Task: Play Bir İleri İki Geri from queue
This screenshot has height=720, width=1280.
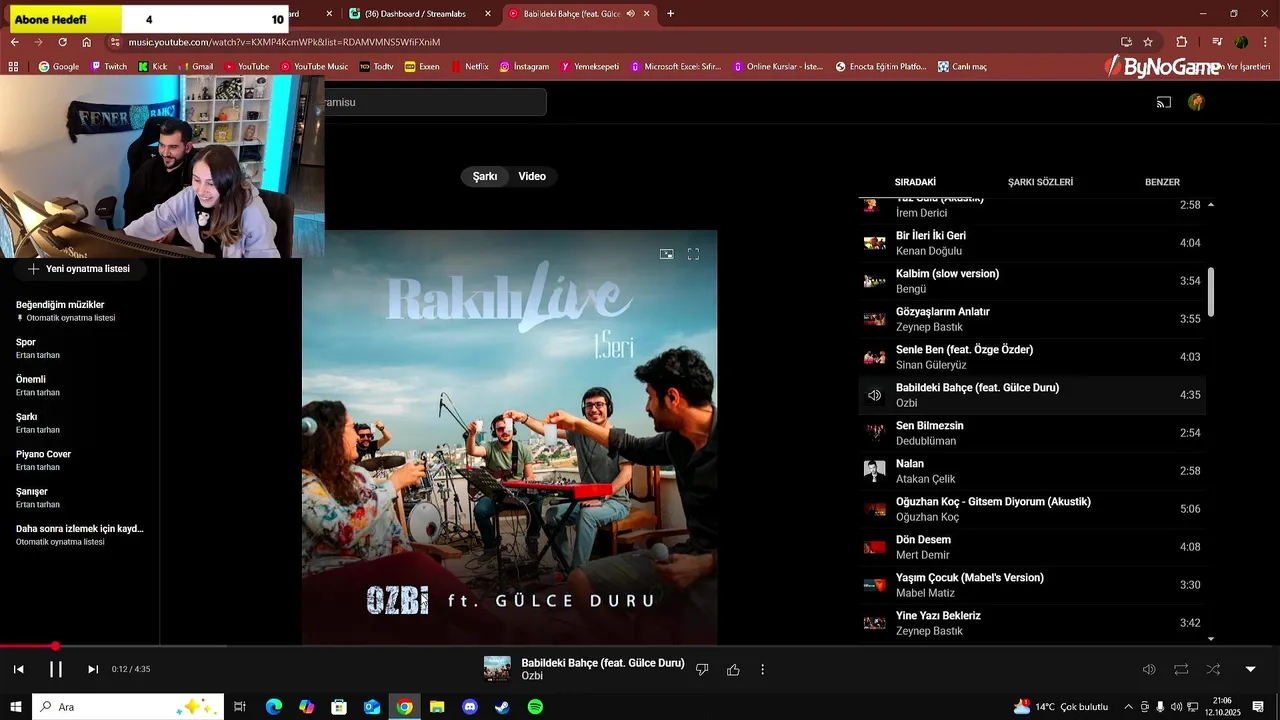Action: (1032, 243)
